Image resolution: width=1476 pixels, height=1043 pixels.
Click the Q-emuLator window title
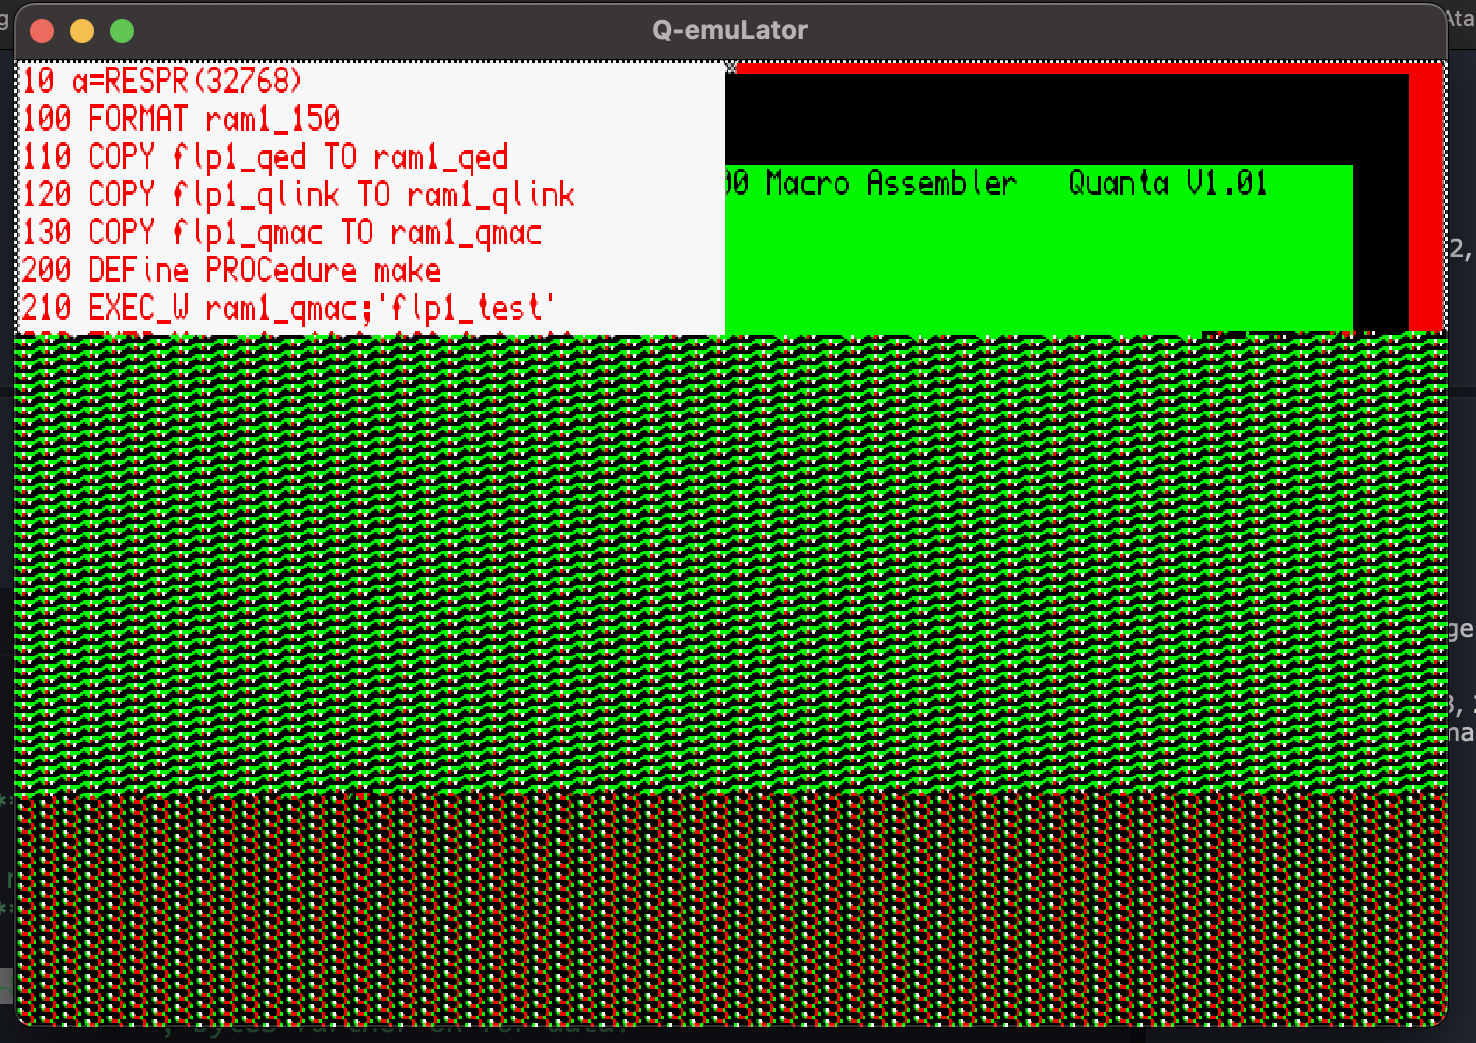pyautogui.click(x=730, y=30)
